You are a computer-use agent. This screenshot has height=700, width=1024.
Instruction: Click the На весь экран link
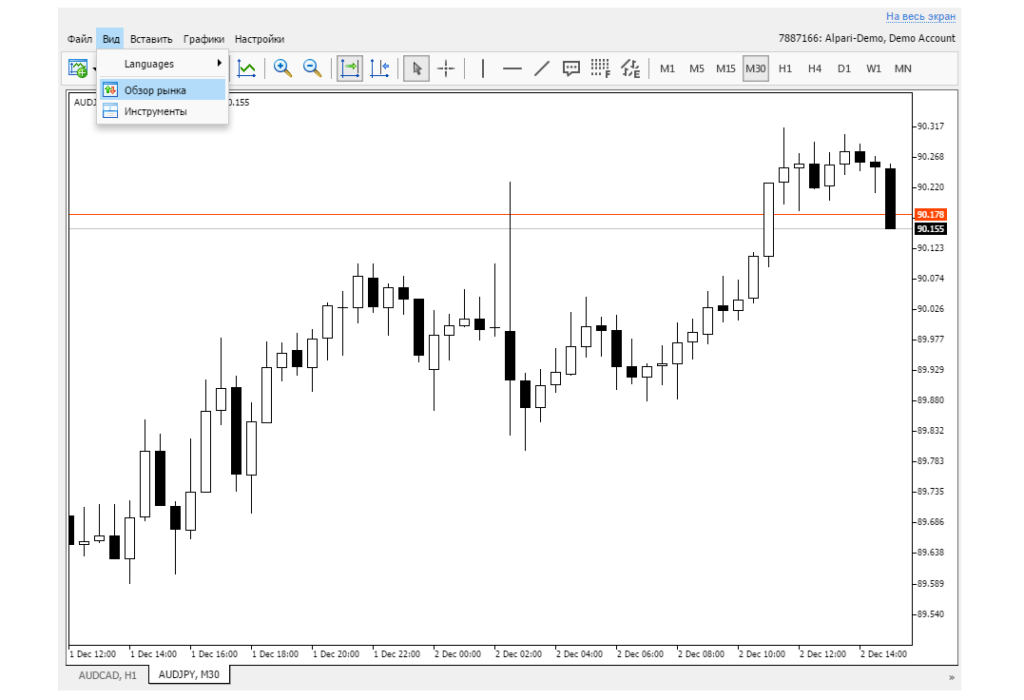coord(920,16)
